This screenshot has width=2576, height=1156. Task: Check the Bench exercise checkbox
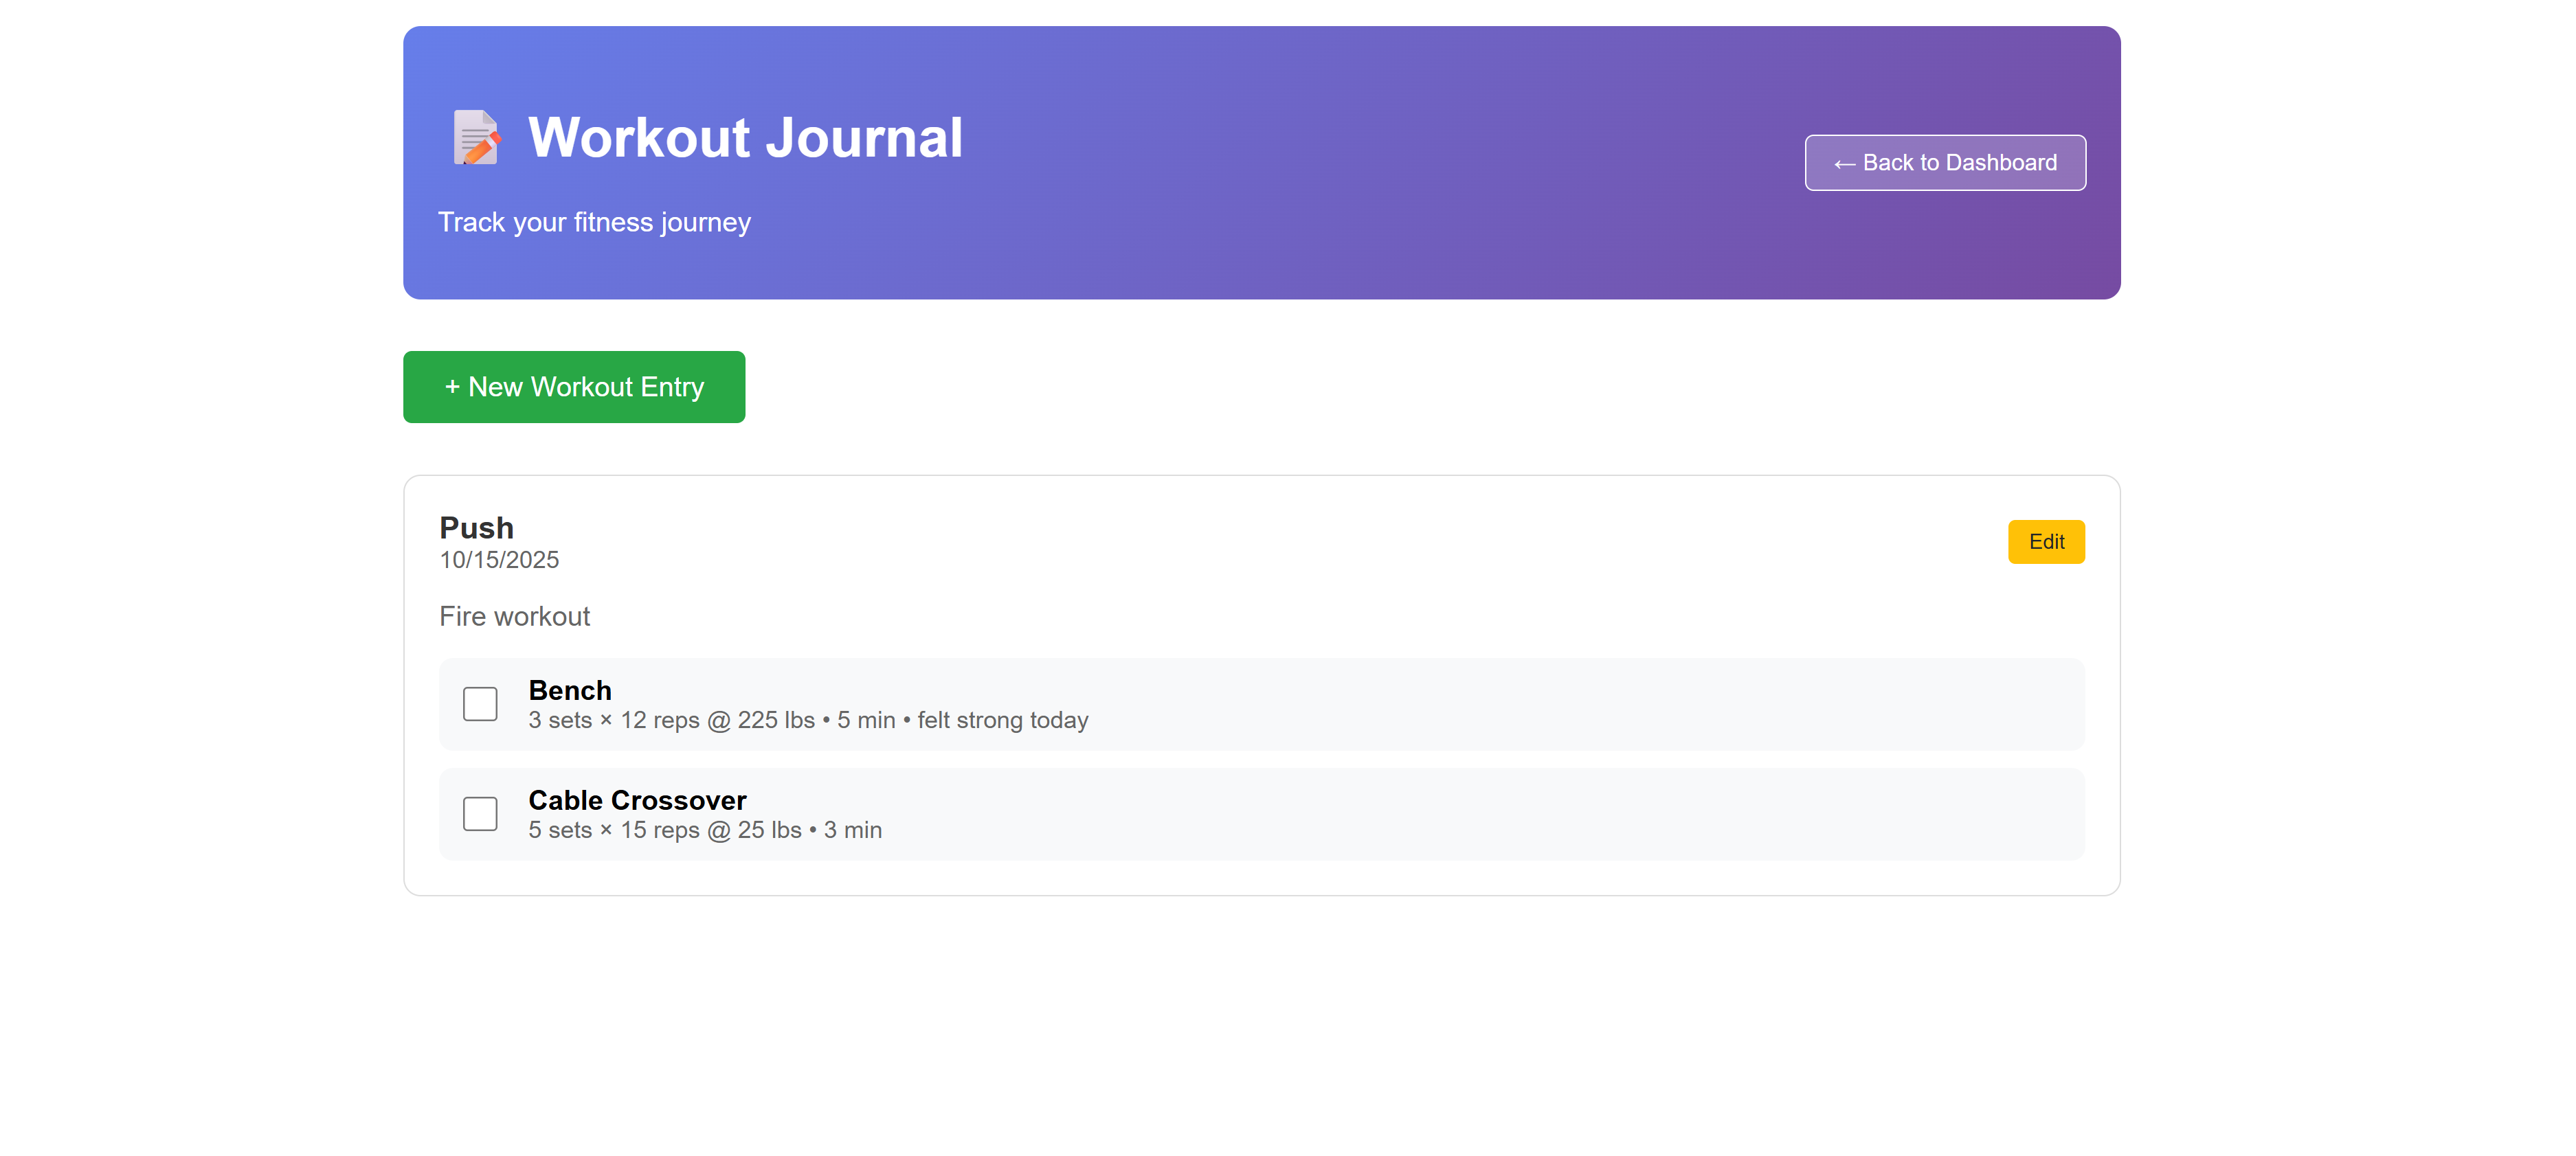pyautogui.click(x=480, y=704)
